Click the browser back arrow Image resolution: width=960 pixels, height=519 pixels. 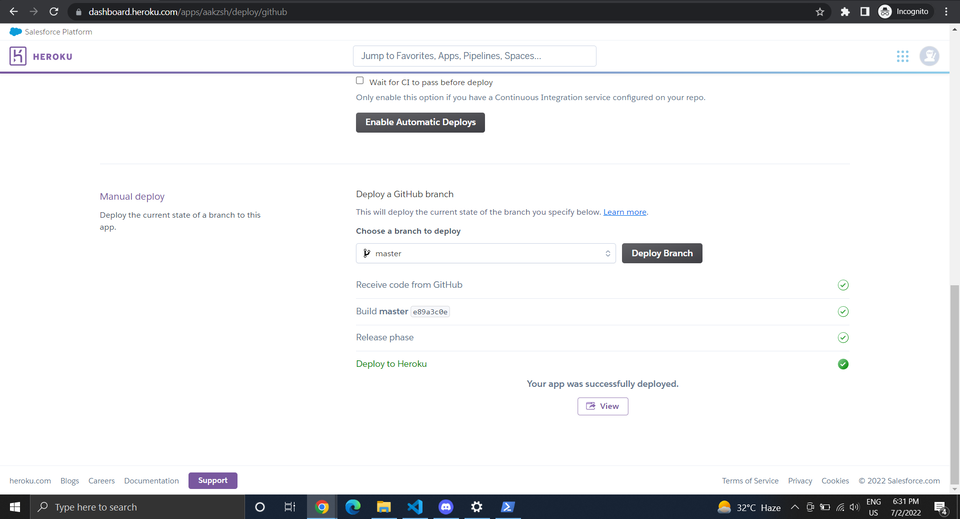[x=13, y=12]
